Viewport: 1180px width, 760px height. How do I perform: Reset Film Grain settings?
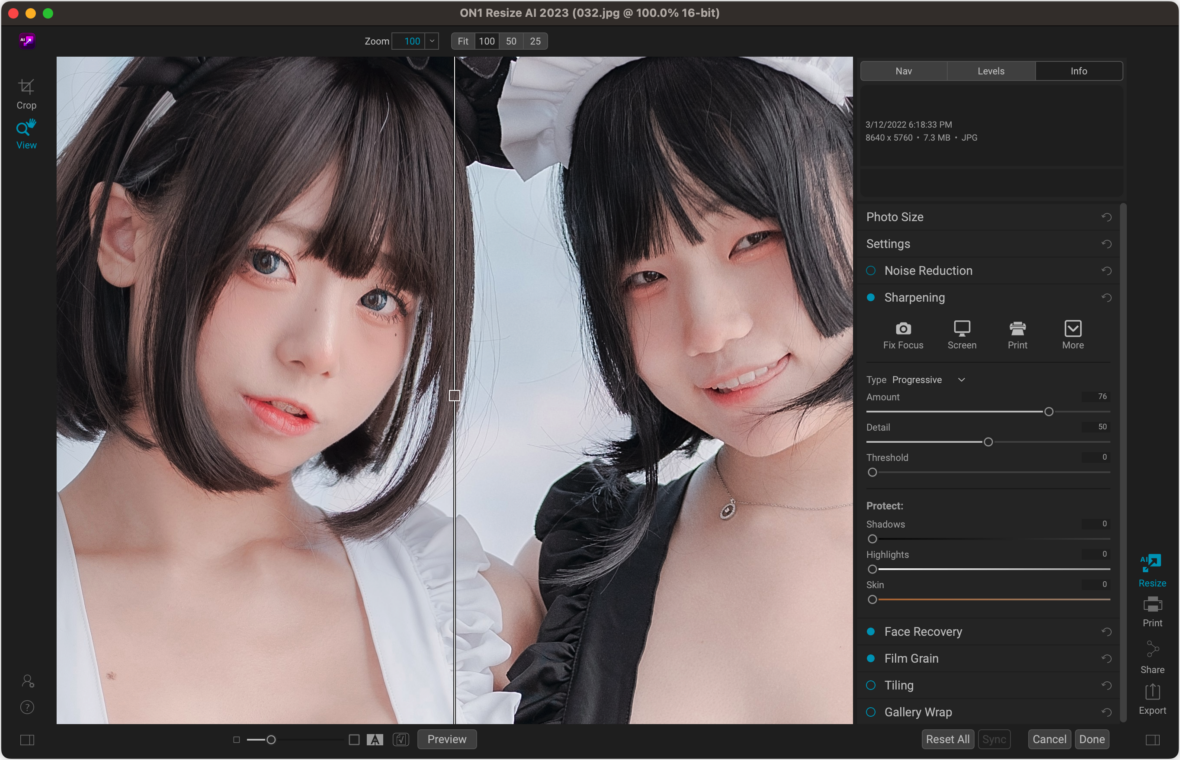(1106, 658)
